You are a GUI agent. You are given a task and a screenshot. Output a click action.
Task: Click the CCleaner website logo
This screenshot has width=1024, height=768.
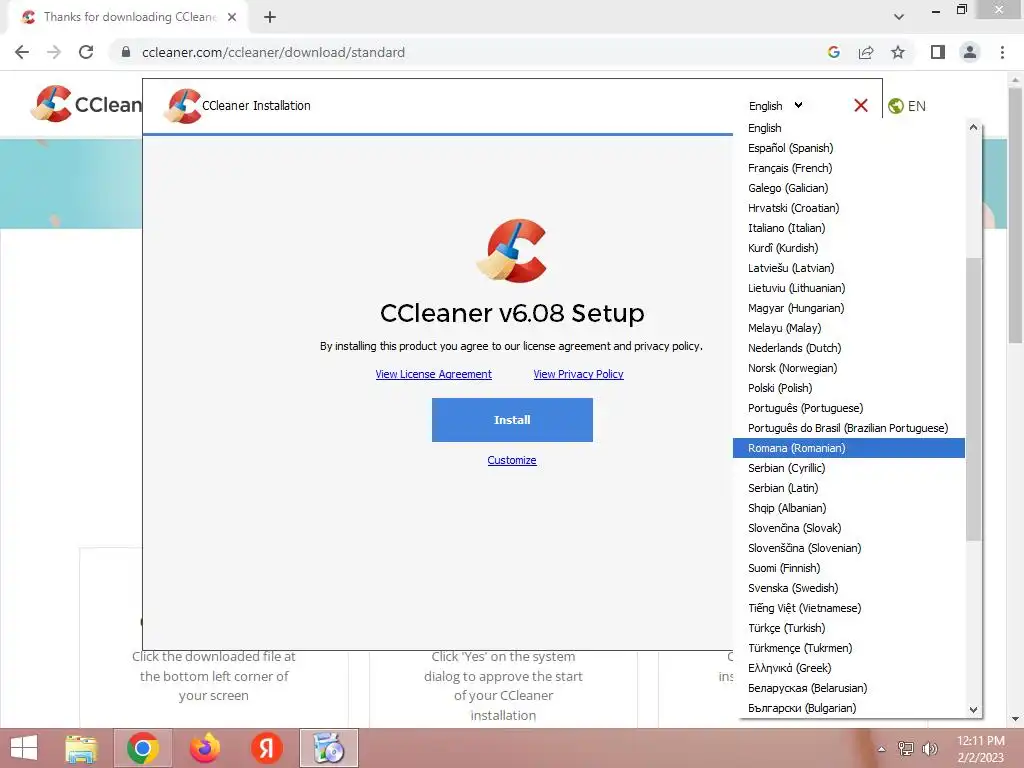click(86, 104)
